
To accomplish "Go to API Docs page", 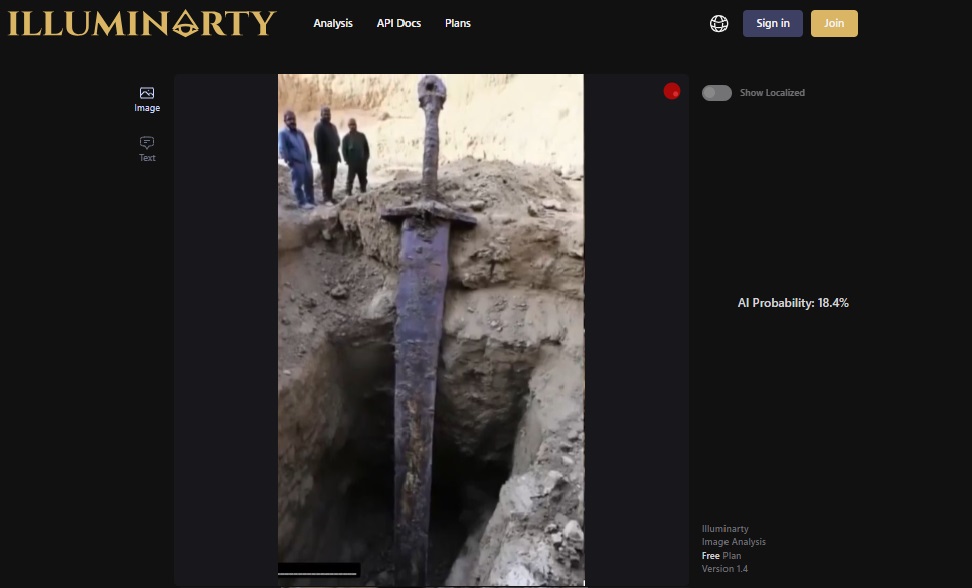I will pyautogui.click(x=399, y=23).
